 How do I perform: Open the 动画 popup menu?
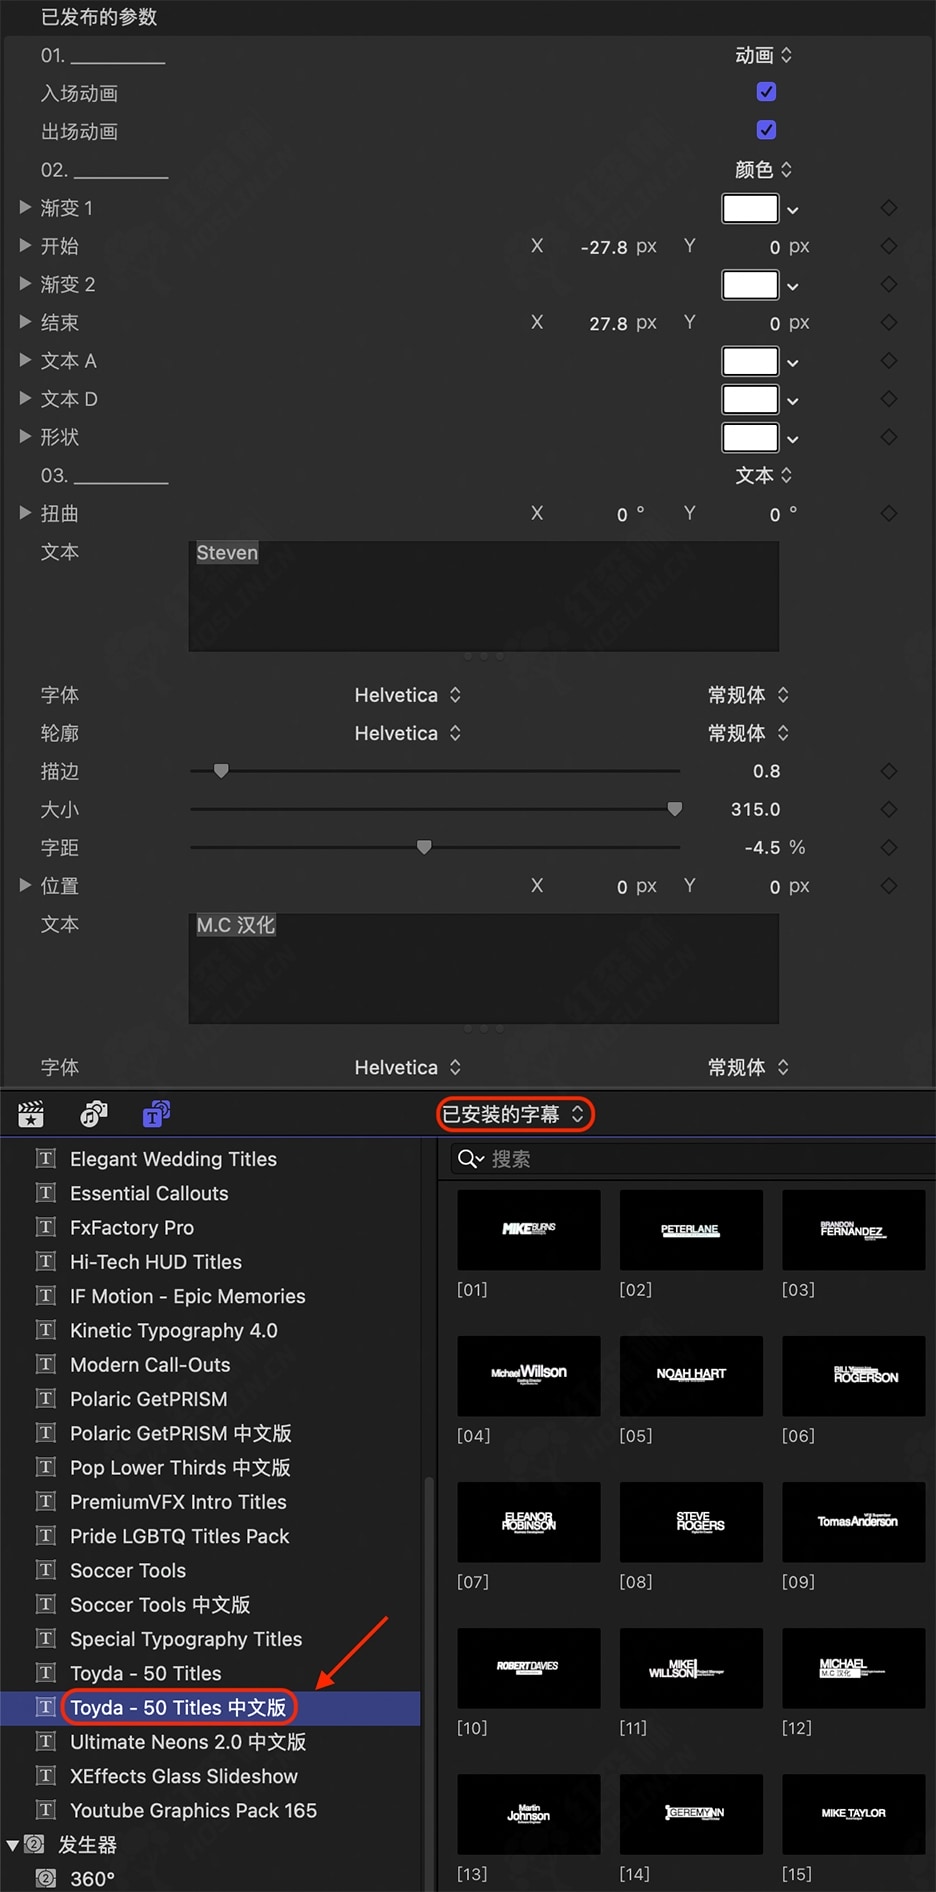764,55
